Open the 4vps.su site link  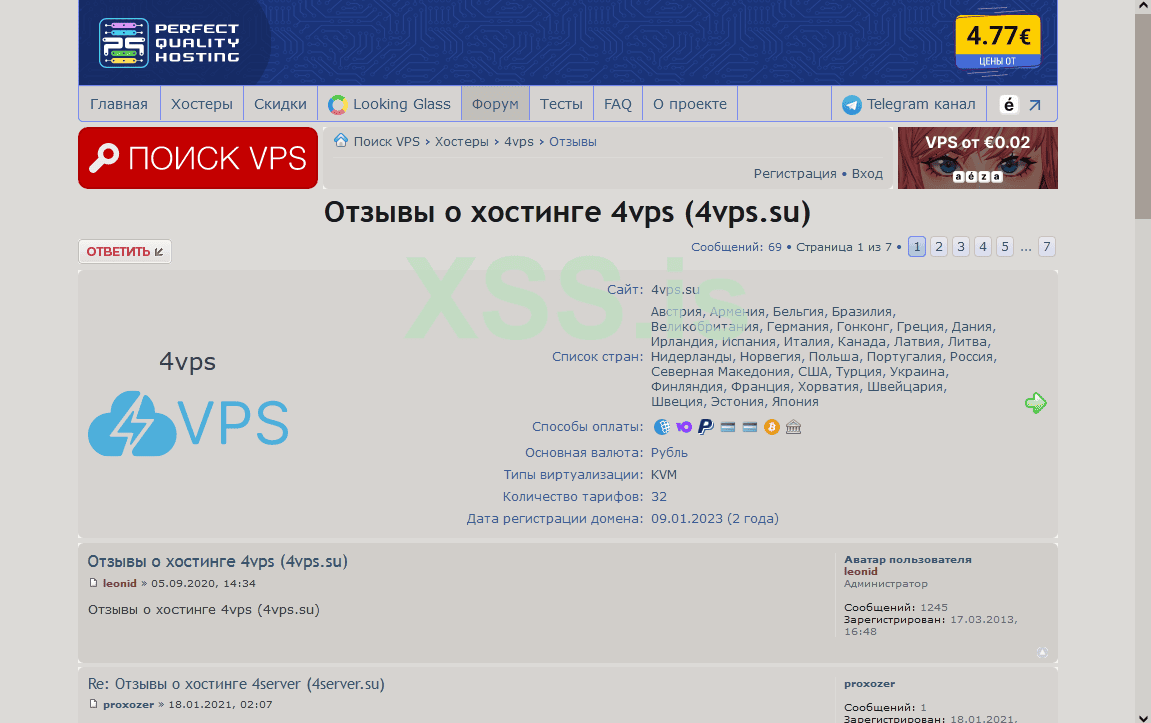(675, 289)
